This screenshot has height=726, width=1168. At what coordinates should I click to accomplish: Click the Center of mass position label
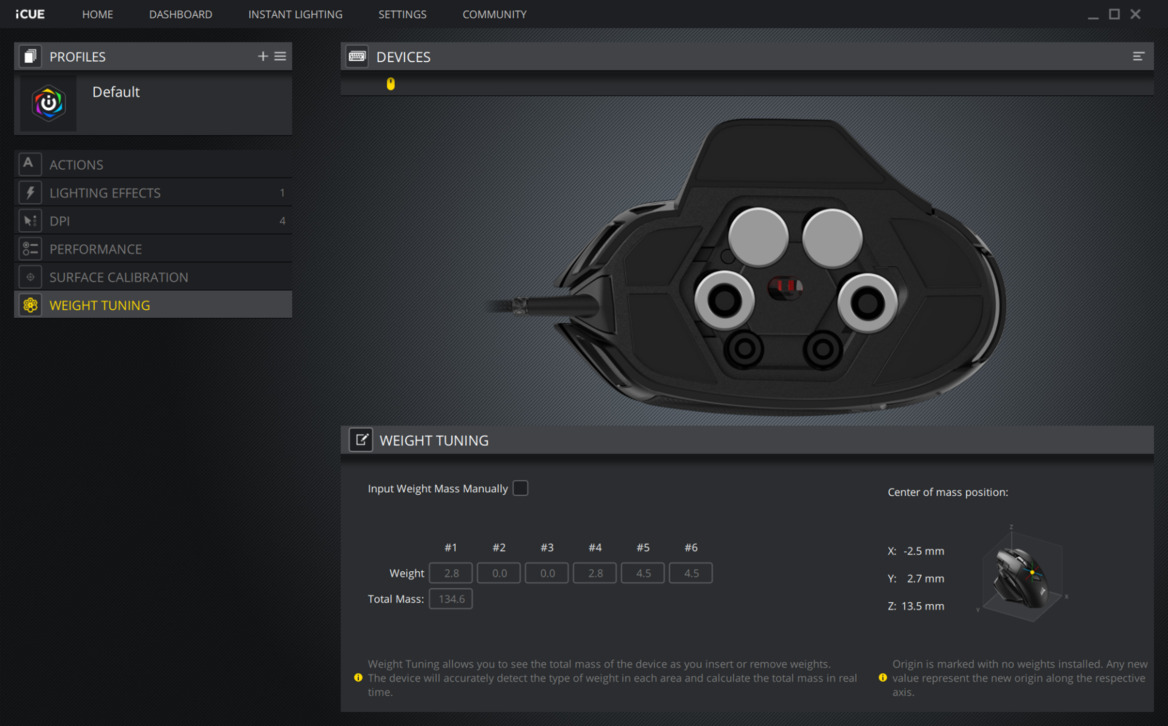tap(948, 492)
